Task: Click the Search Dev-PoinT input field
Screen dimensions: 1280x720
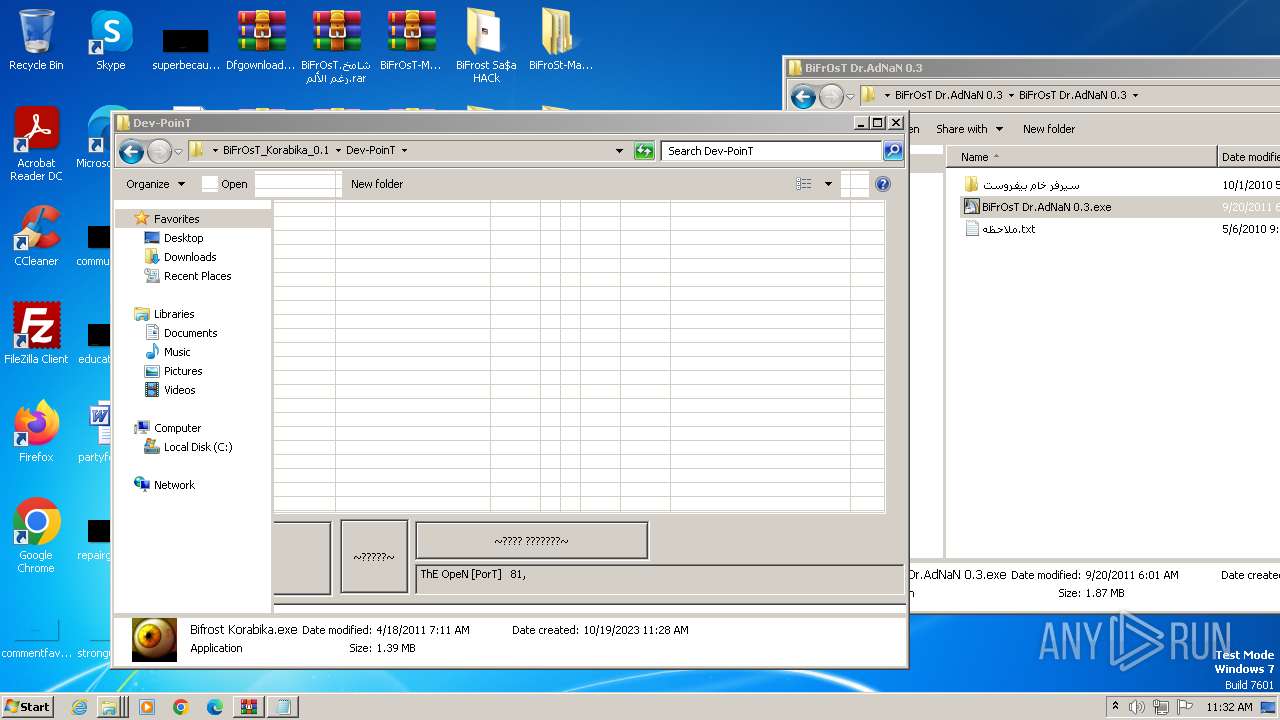Action: [772, 151]
